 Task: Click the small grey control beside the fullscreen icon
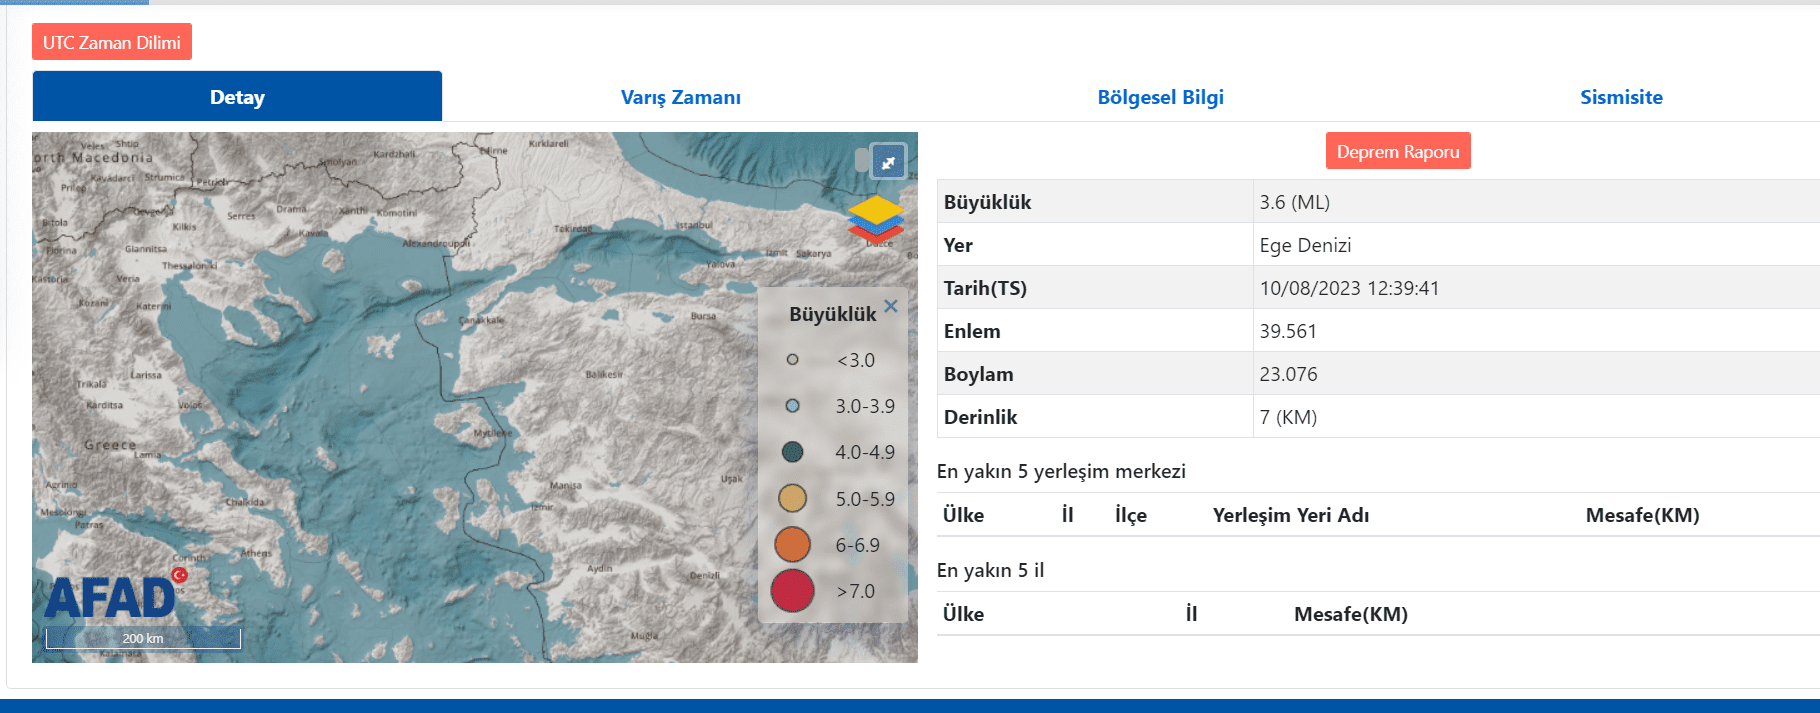click(x=862, y=160)
